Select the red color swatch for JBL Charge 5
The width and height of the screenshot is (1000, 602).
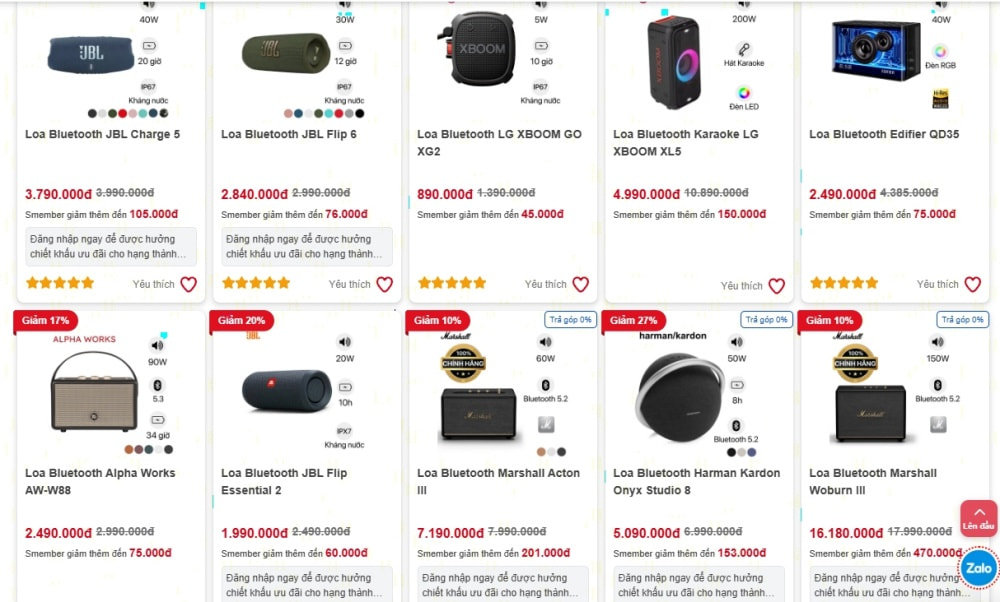pos(123,114)
